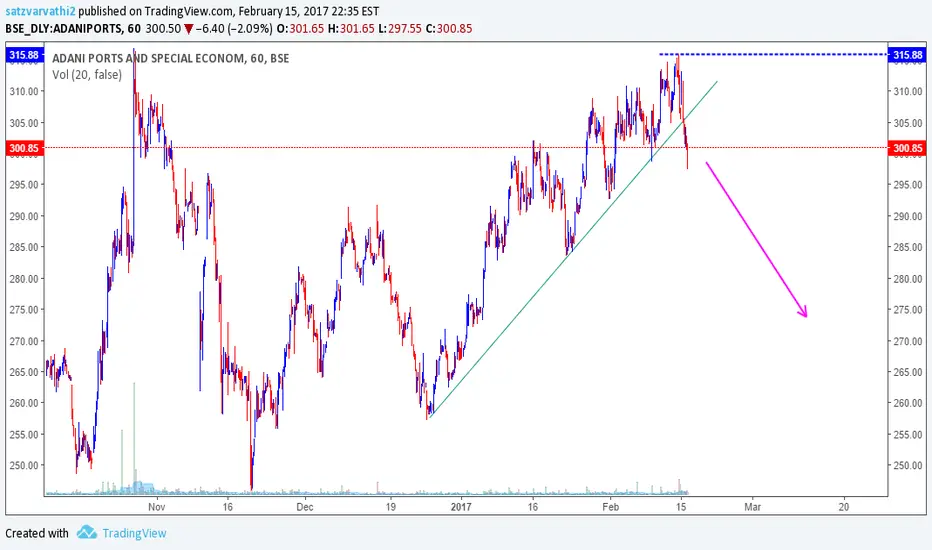Click the red 300.85 price label on the left axis
Screen dimensions: 932x550
(24, 147)
